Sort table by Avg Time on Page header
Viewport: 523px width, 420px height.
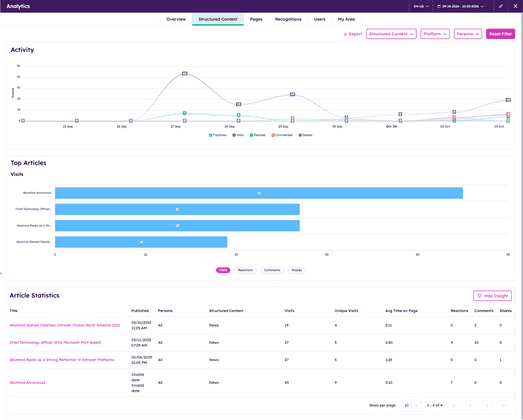[x=401, y=311]
